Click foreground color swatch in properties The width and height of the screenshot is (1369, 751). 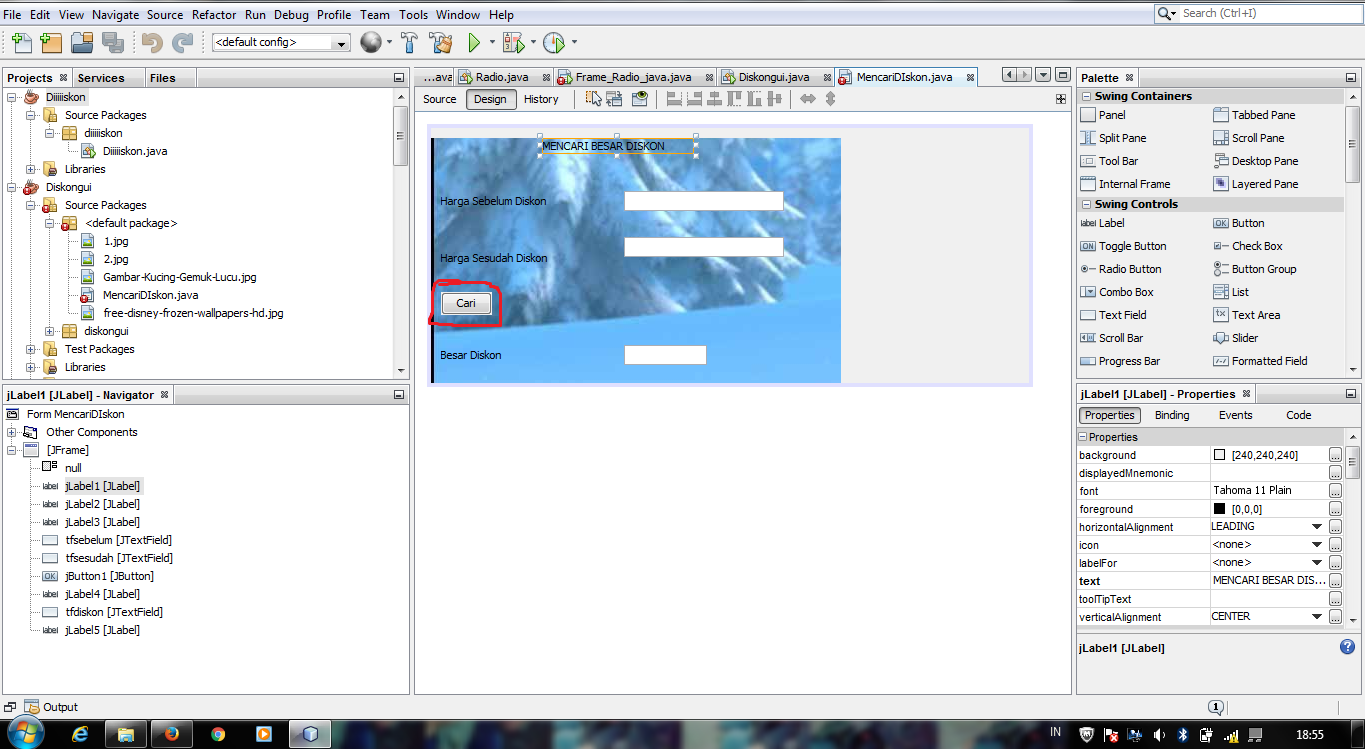[1218, 509]
